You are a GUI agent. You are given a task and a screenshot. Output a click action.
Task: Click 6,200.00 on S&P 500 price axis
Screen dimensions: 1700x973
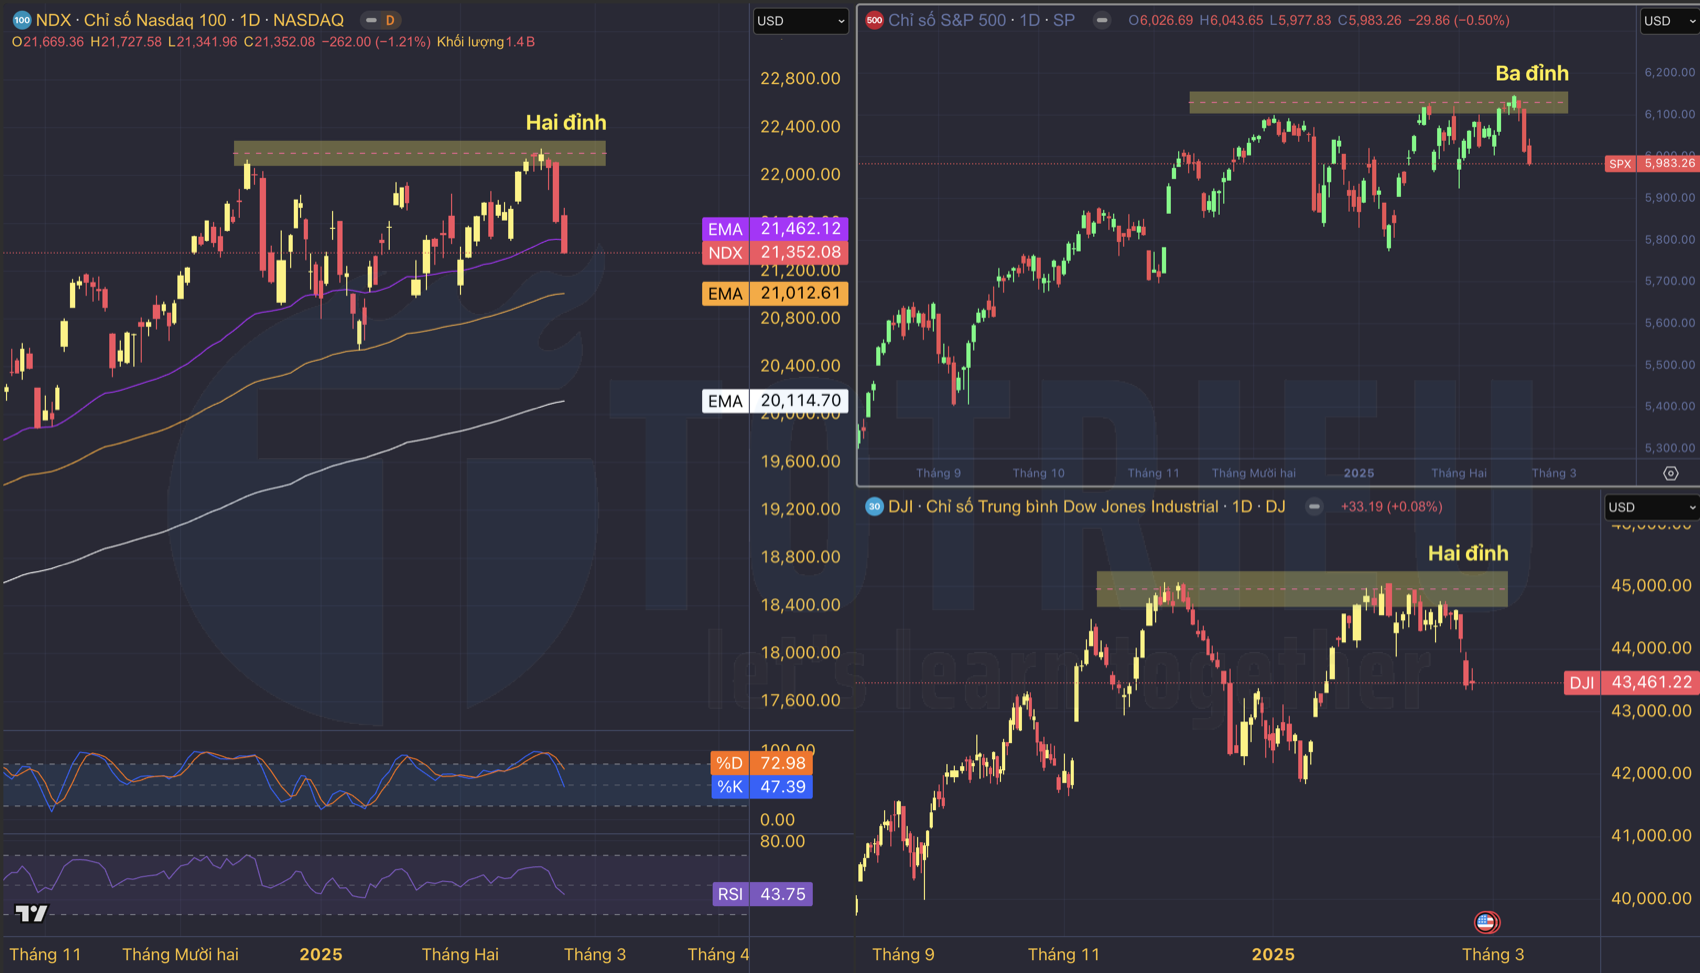coord(1670,72)
